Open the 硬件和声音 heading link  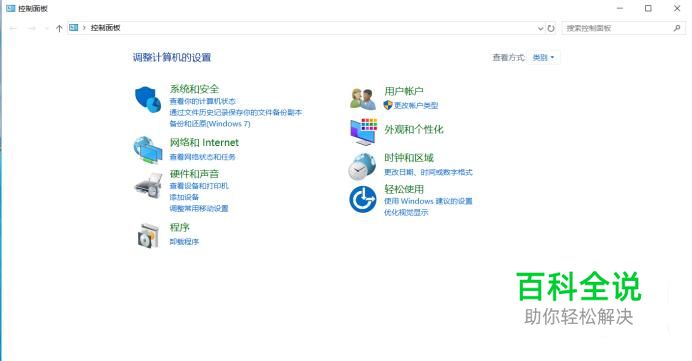click(194, 174)
